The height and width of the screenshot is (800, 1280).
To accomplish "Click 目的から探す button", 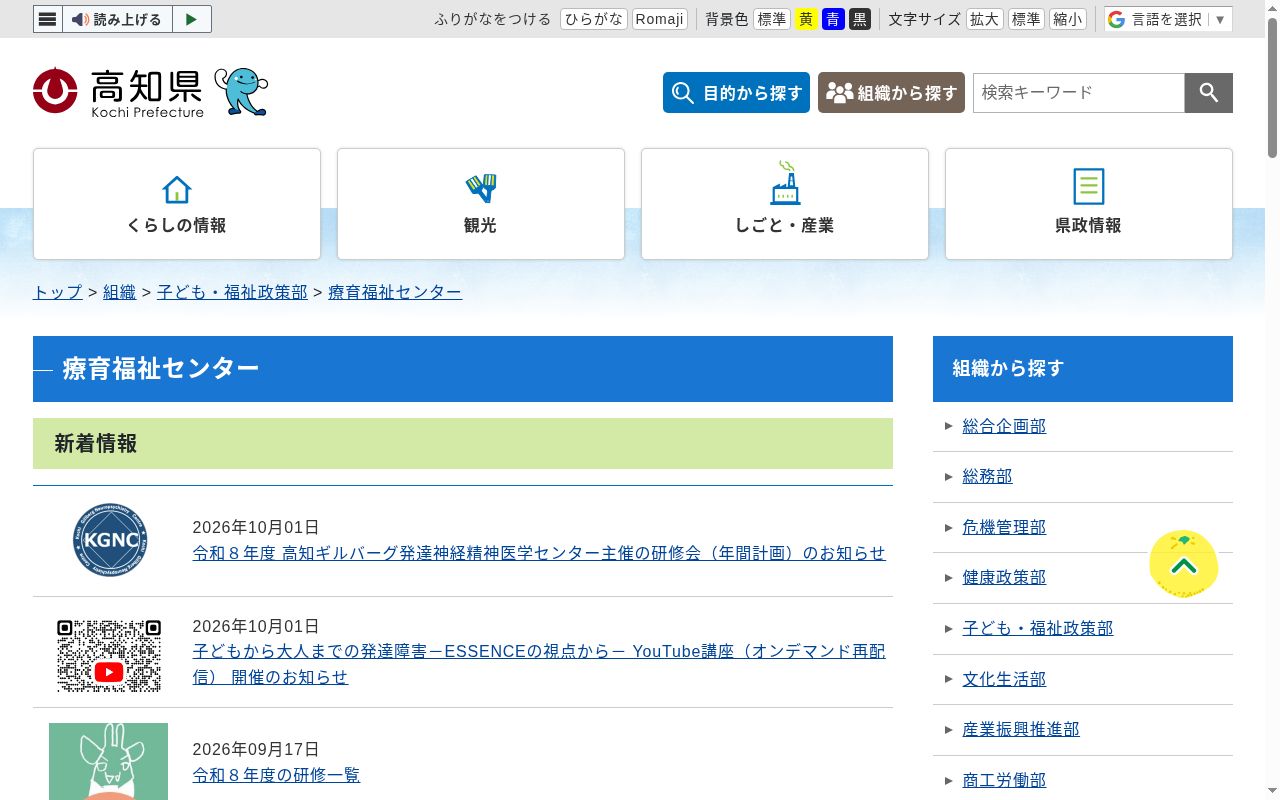I will click(736, 93).
